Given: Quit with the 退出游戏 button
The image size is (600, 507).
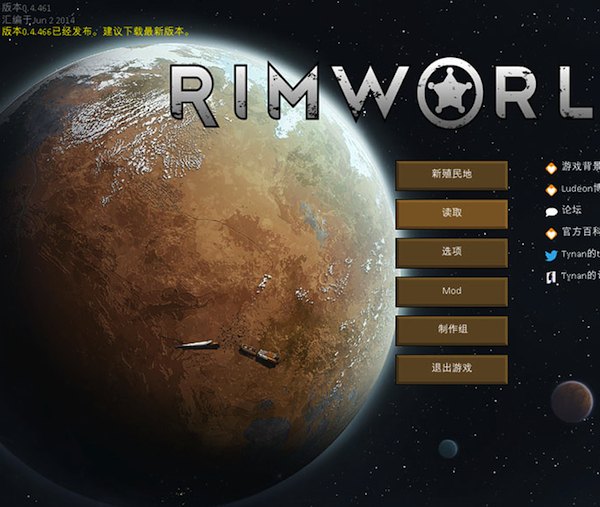Looking at the screenshot, I should pos(452,369).
